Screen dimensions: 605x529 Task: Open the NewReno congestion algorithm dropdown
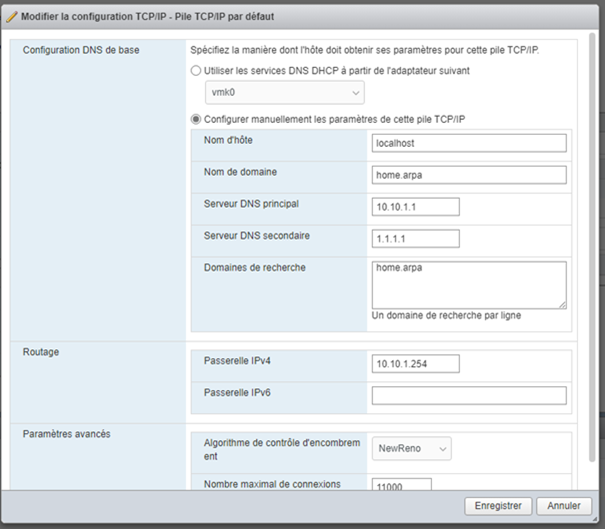click(x=411, y=449)
